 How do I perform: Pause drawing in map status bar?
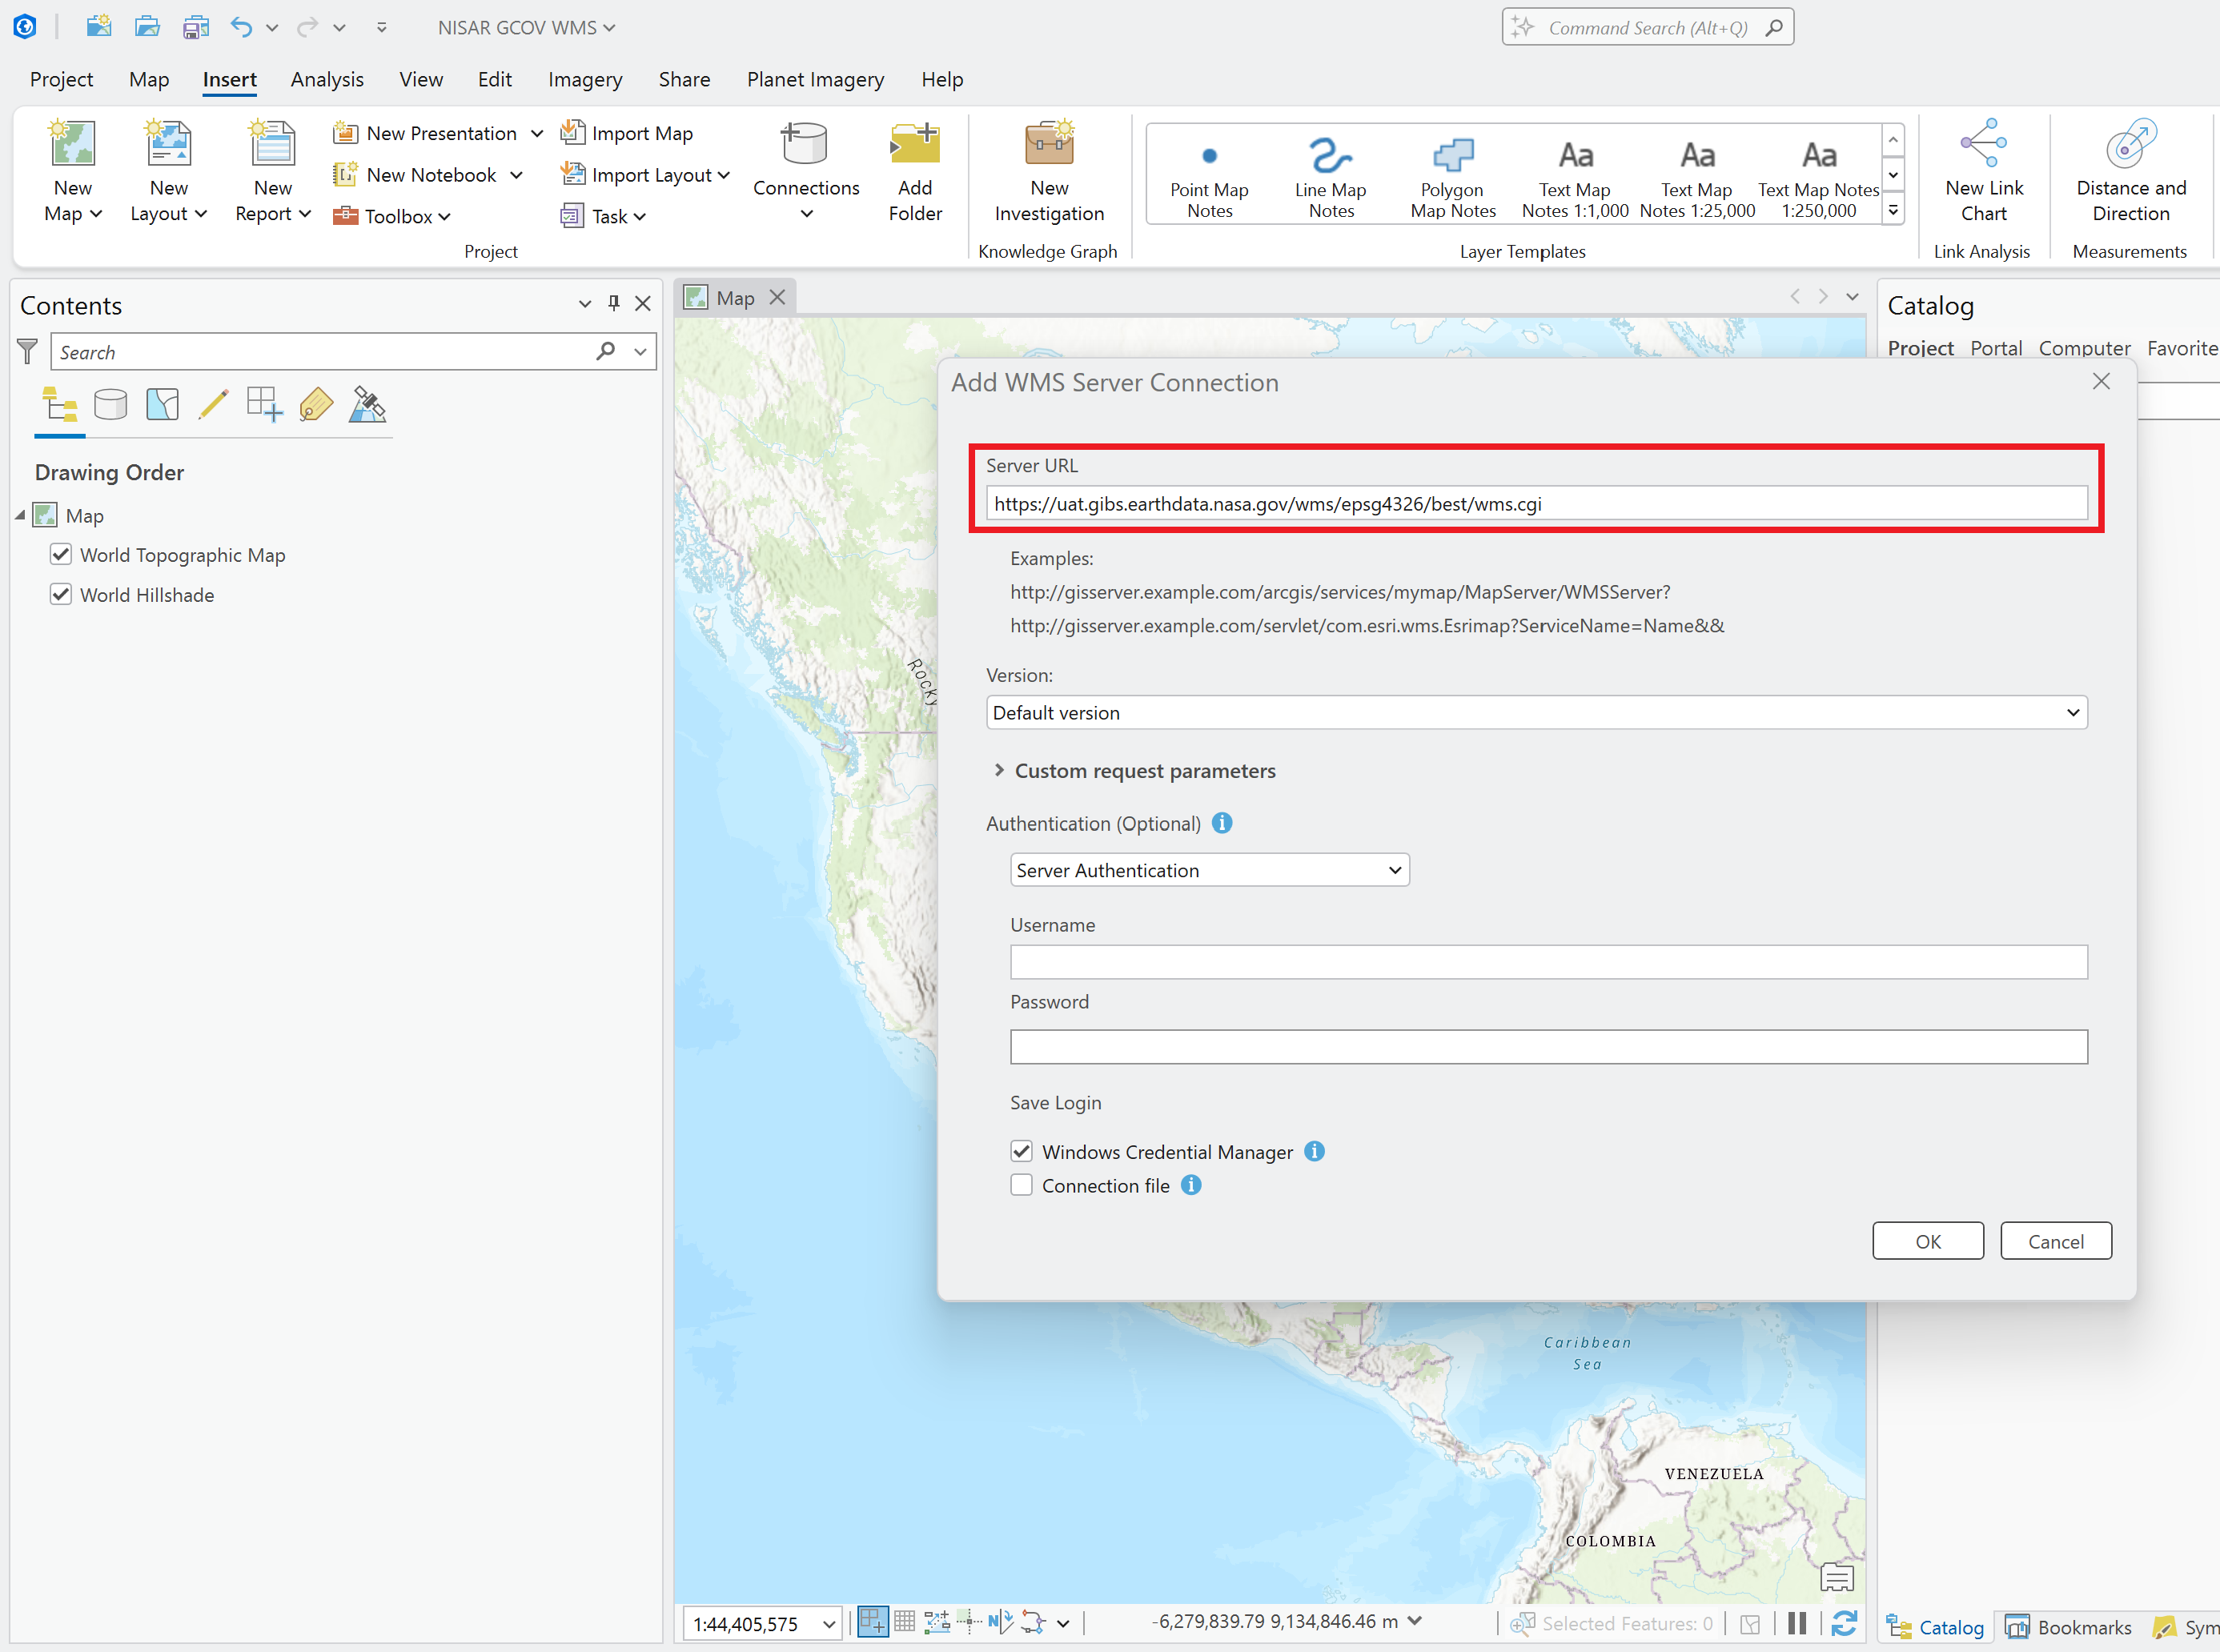tap(1797, 1622)
